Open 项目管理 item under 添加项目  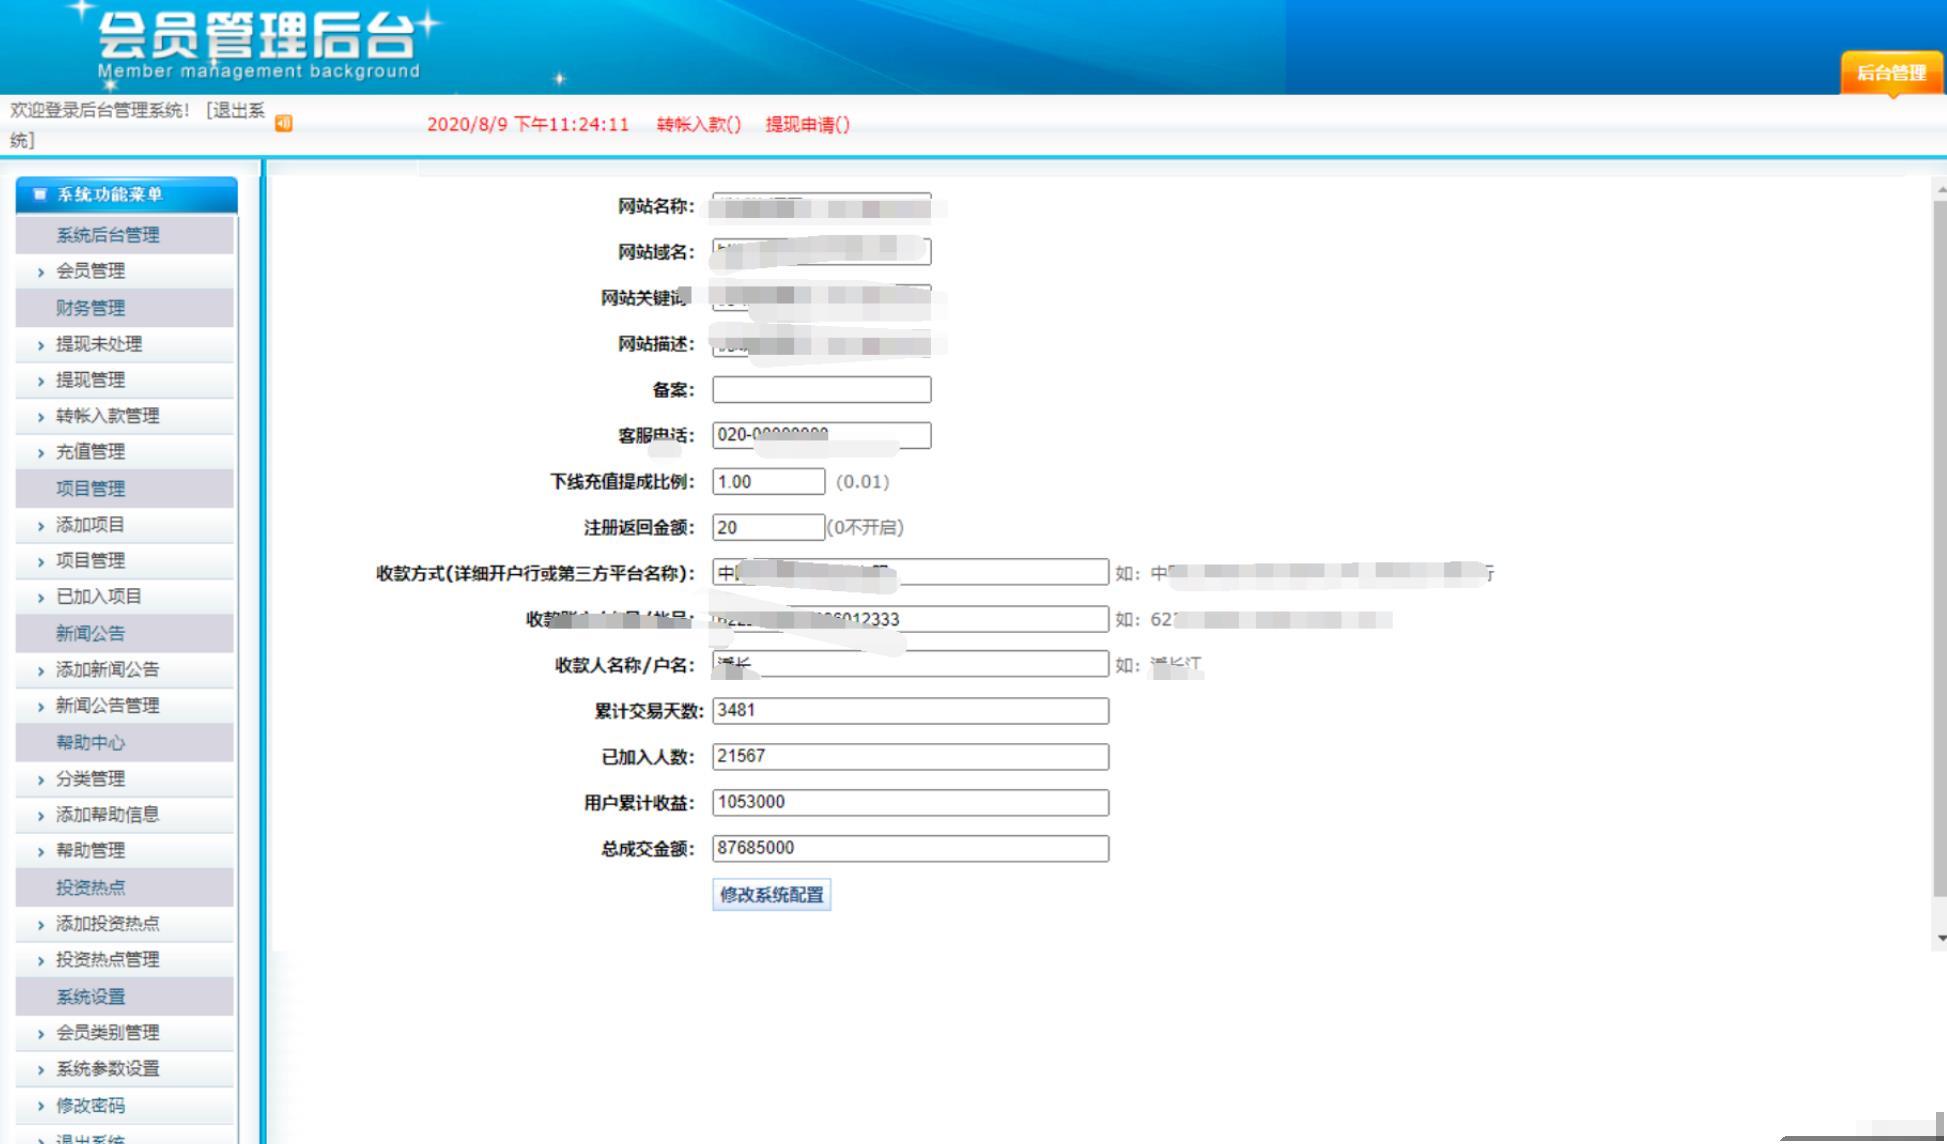[90, 561]
